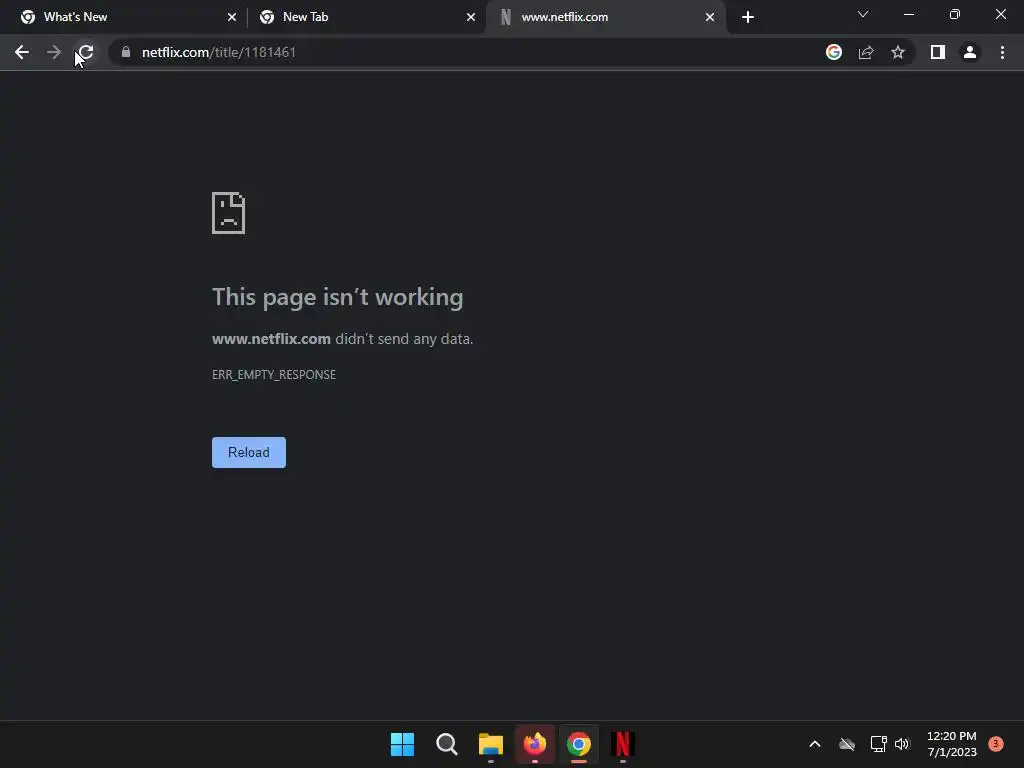The image size is (1024, 768).
Task: Restore down the Chrome window
Action: coord(955,14)
